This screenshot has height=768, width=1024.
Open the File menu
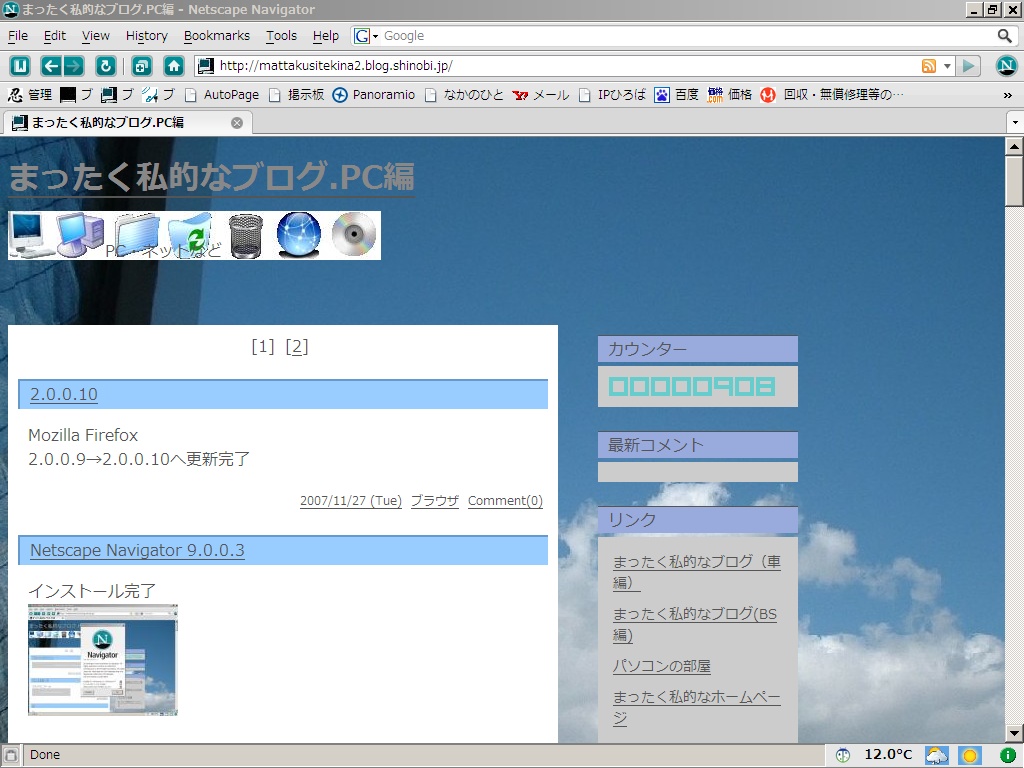18,36
